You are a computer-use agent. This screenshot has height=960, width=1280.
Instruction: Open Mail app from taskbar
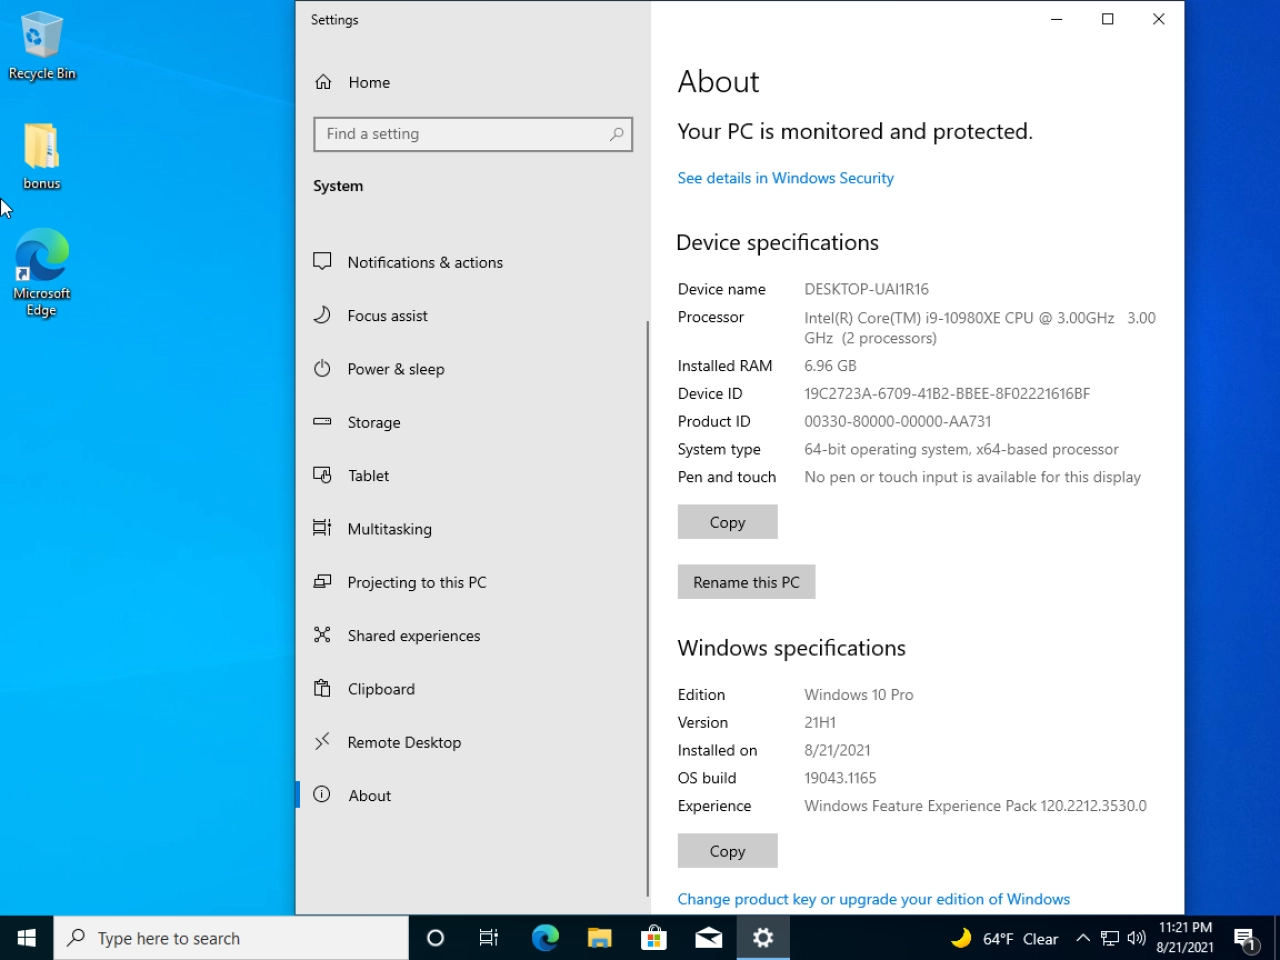(x=709, y=938)
